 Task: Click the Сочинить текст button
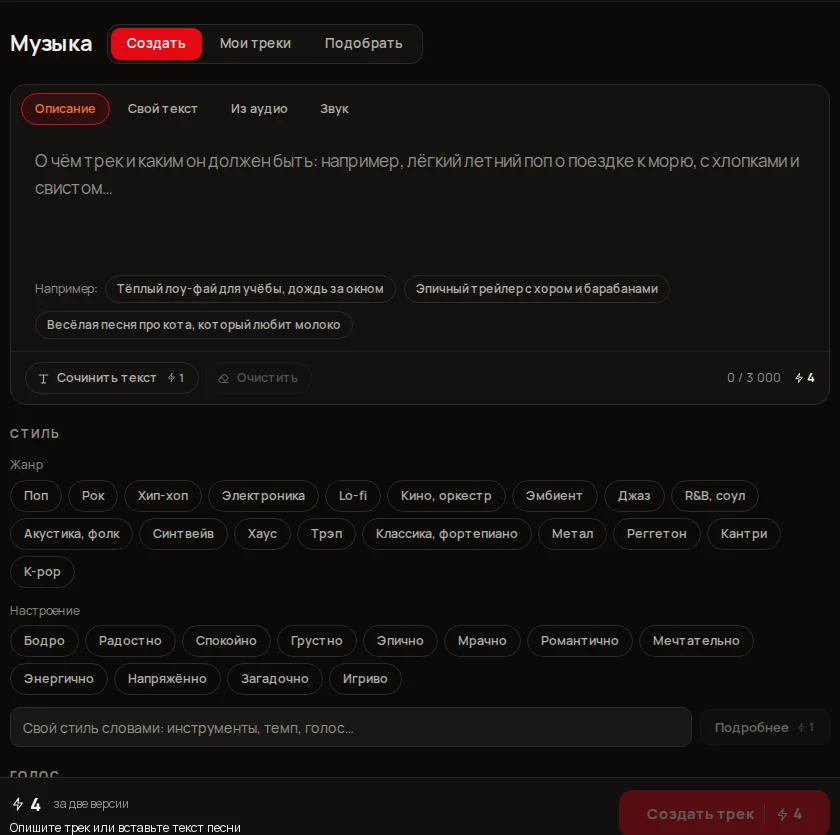[112, 378]
